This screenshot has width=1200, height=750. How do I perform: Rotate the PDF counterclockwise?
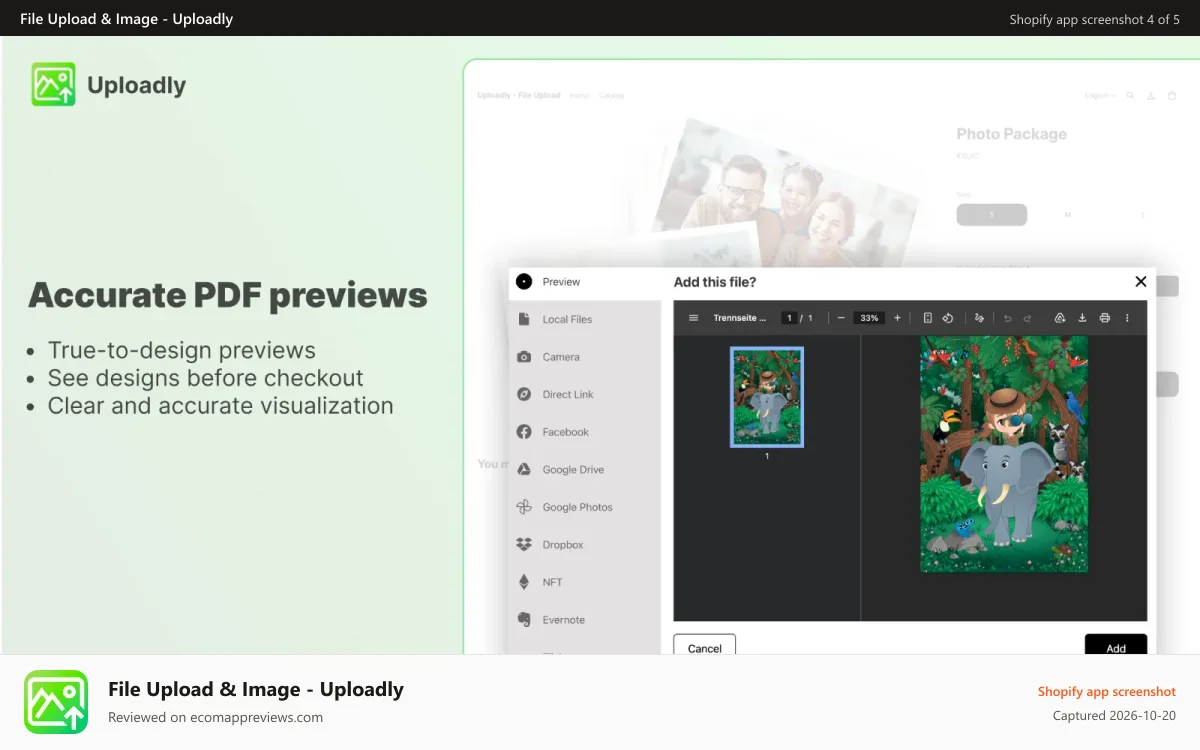coord(947,318)
